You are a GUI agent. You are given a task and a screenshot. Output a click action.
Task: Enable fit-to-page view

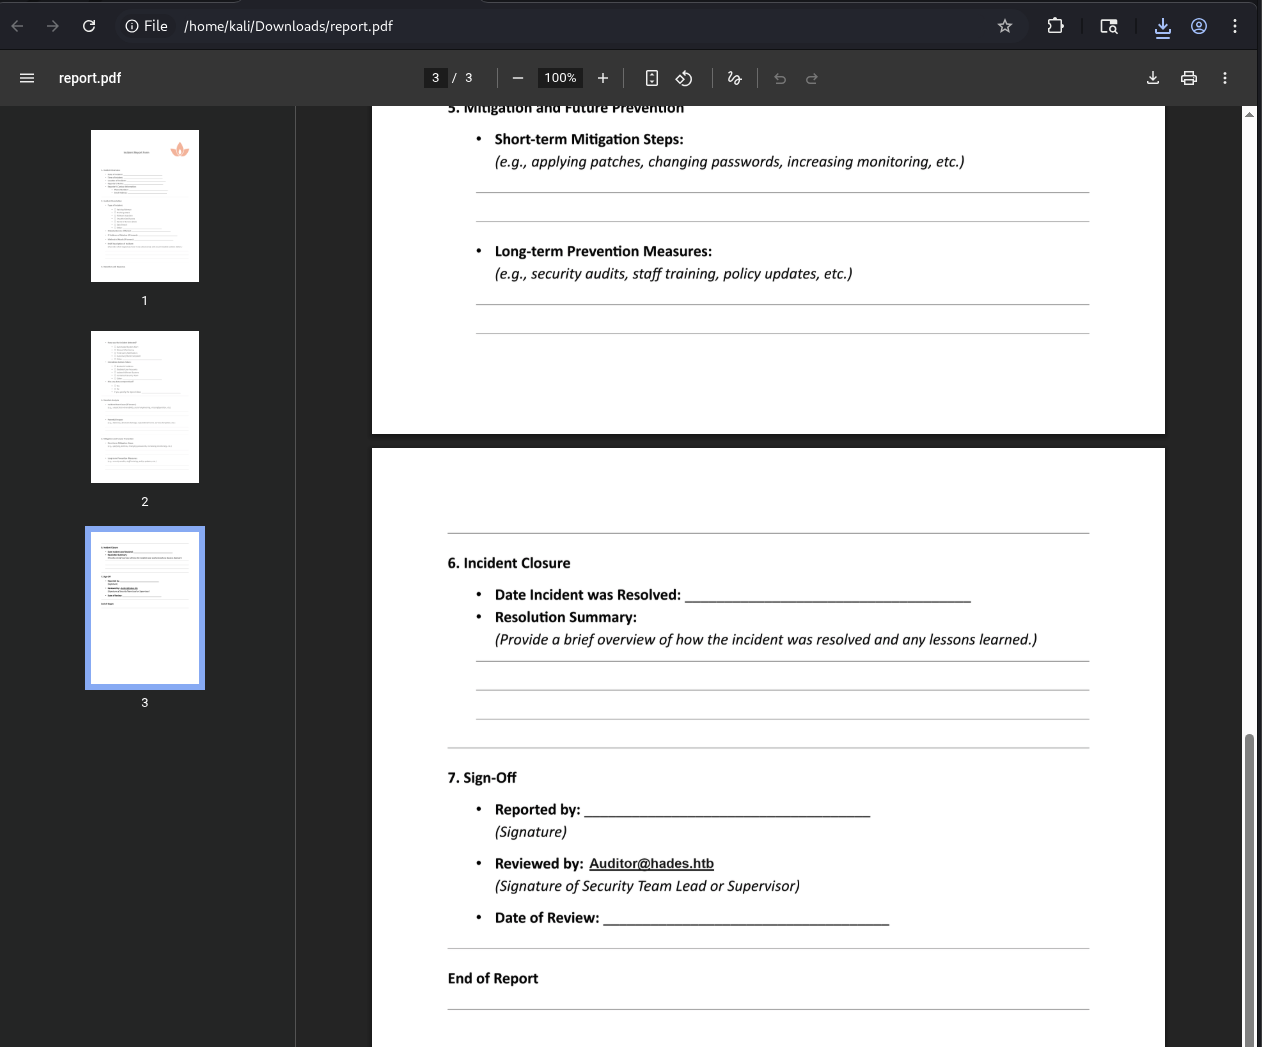(x=651, y=77)
